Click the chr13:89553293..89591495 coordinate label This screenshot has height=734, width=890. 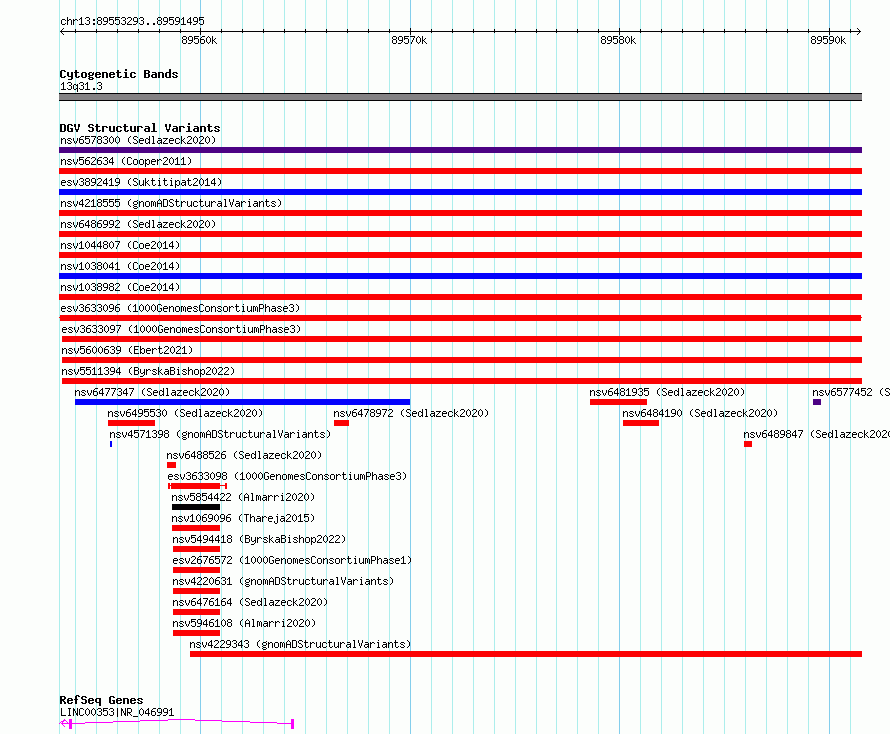click(x=132, y=21)
